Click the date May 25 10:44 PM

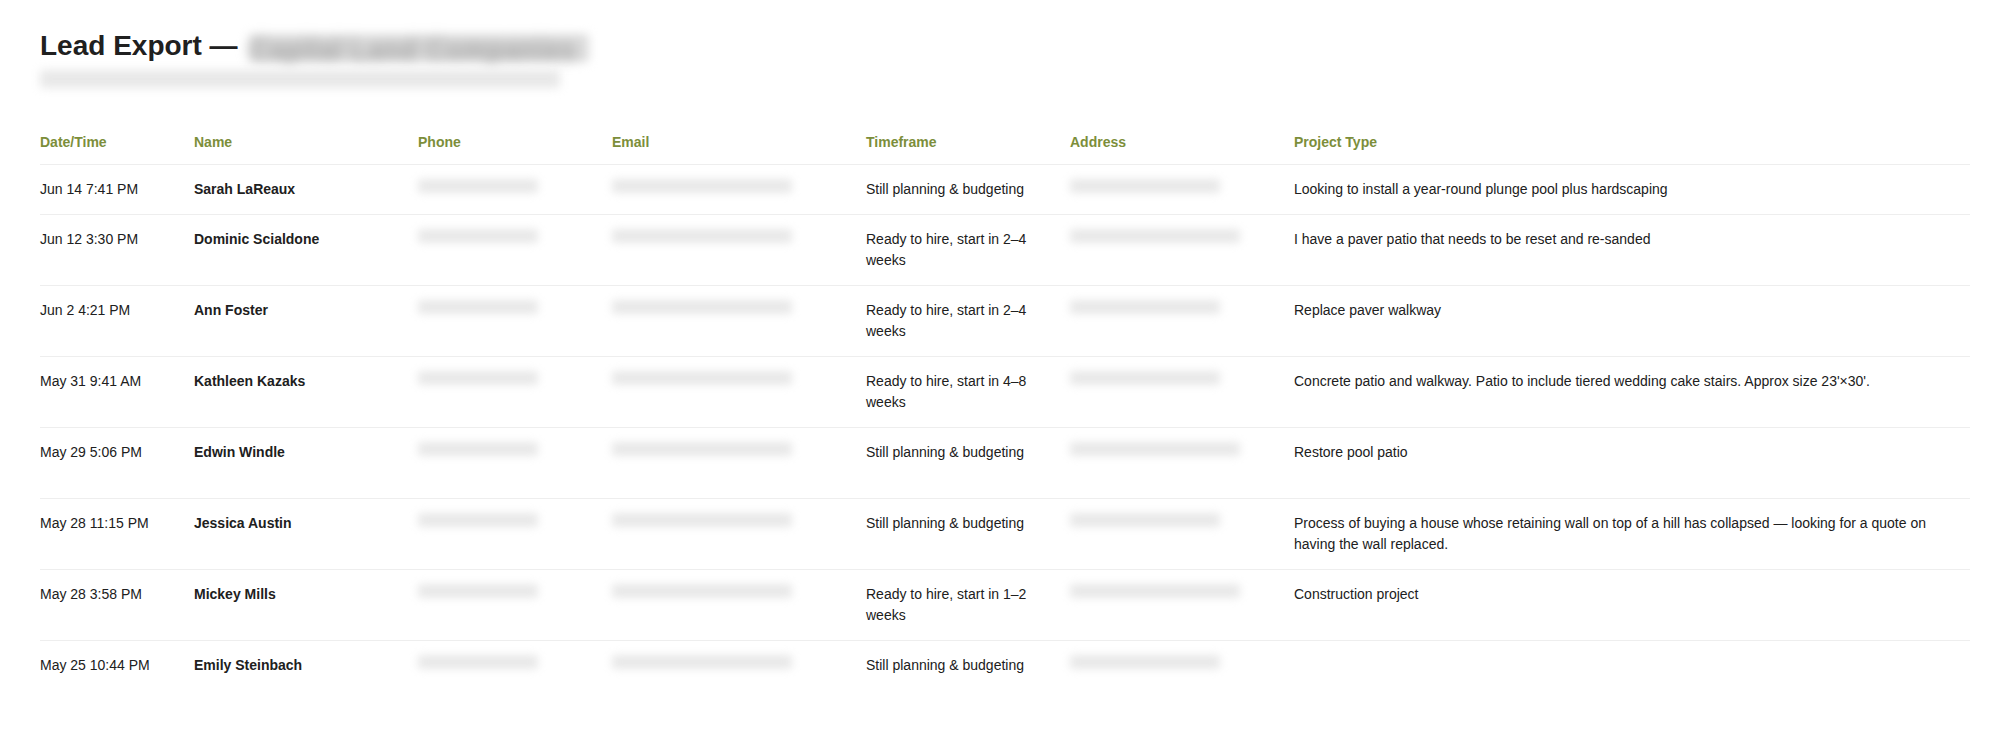point(95,665)
